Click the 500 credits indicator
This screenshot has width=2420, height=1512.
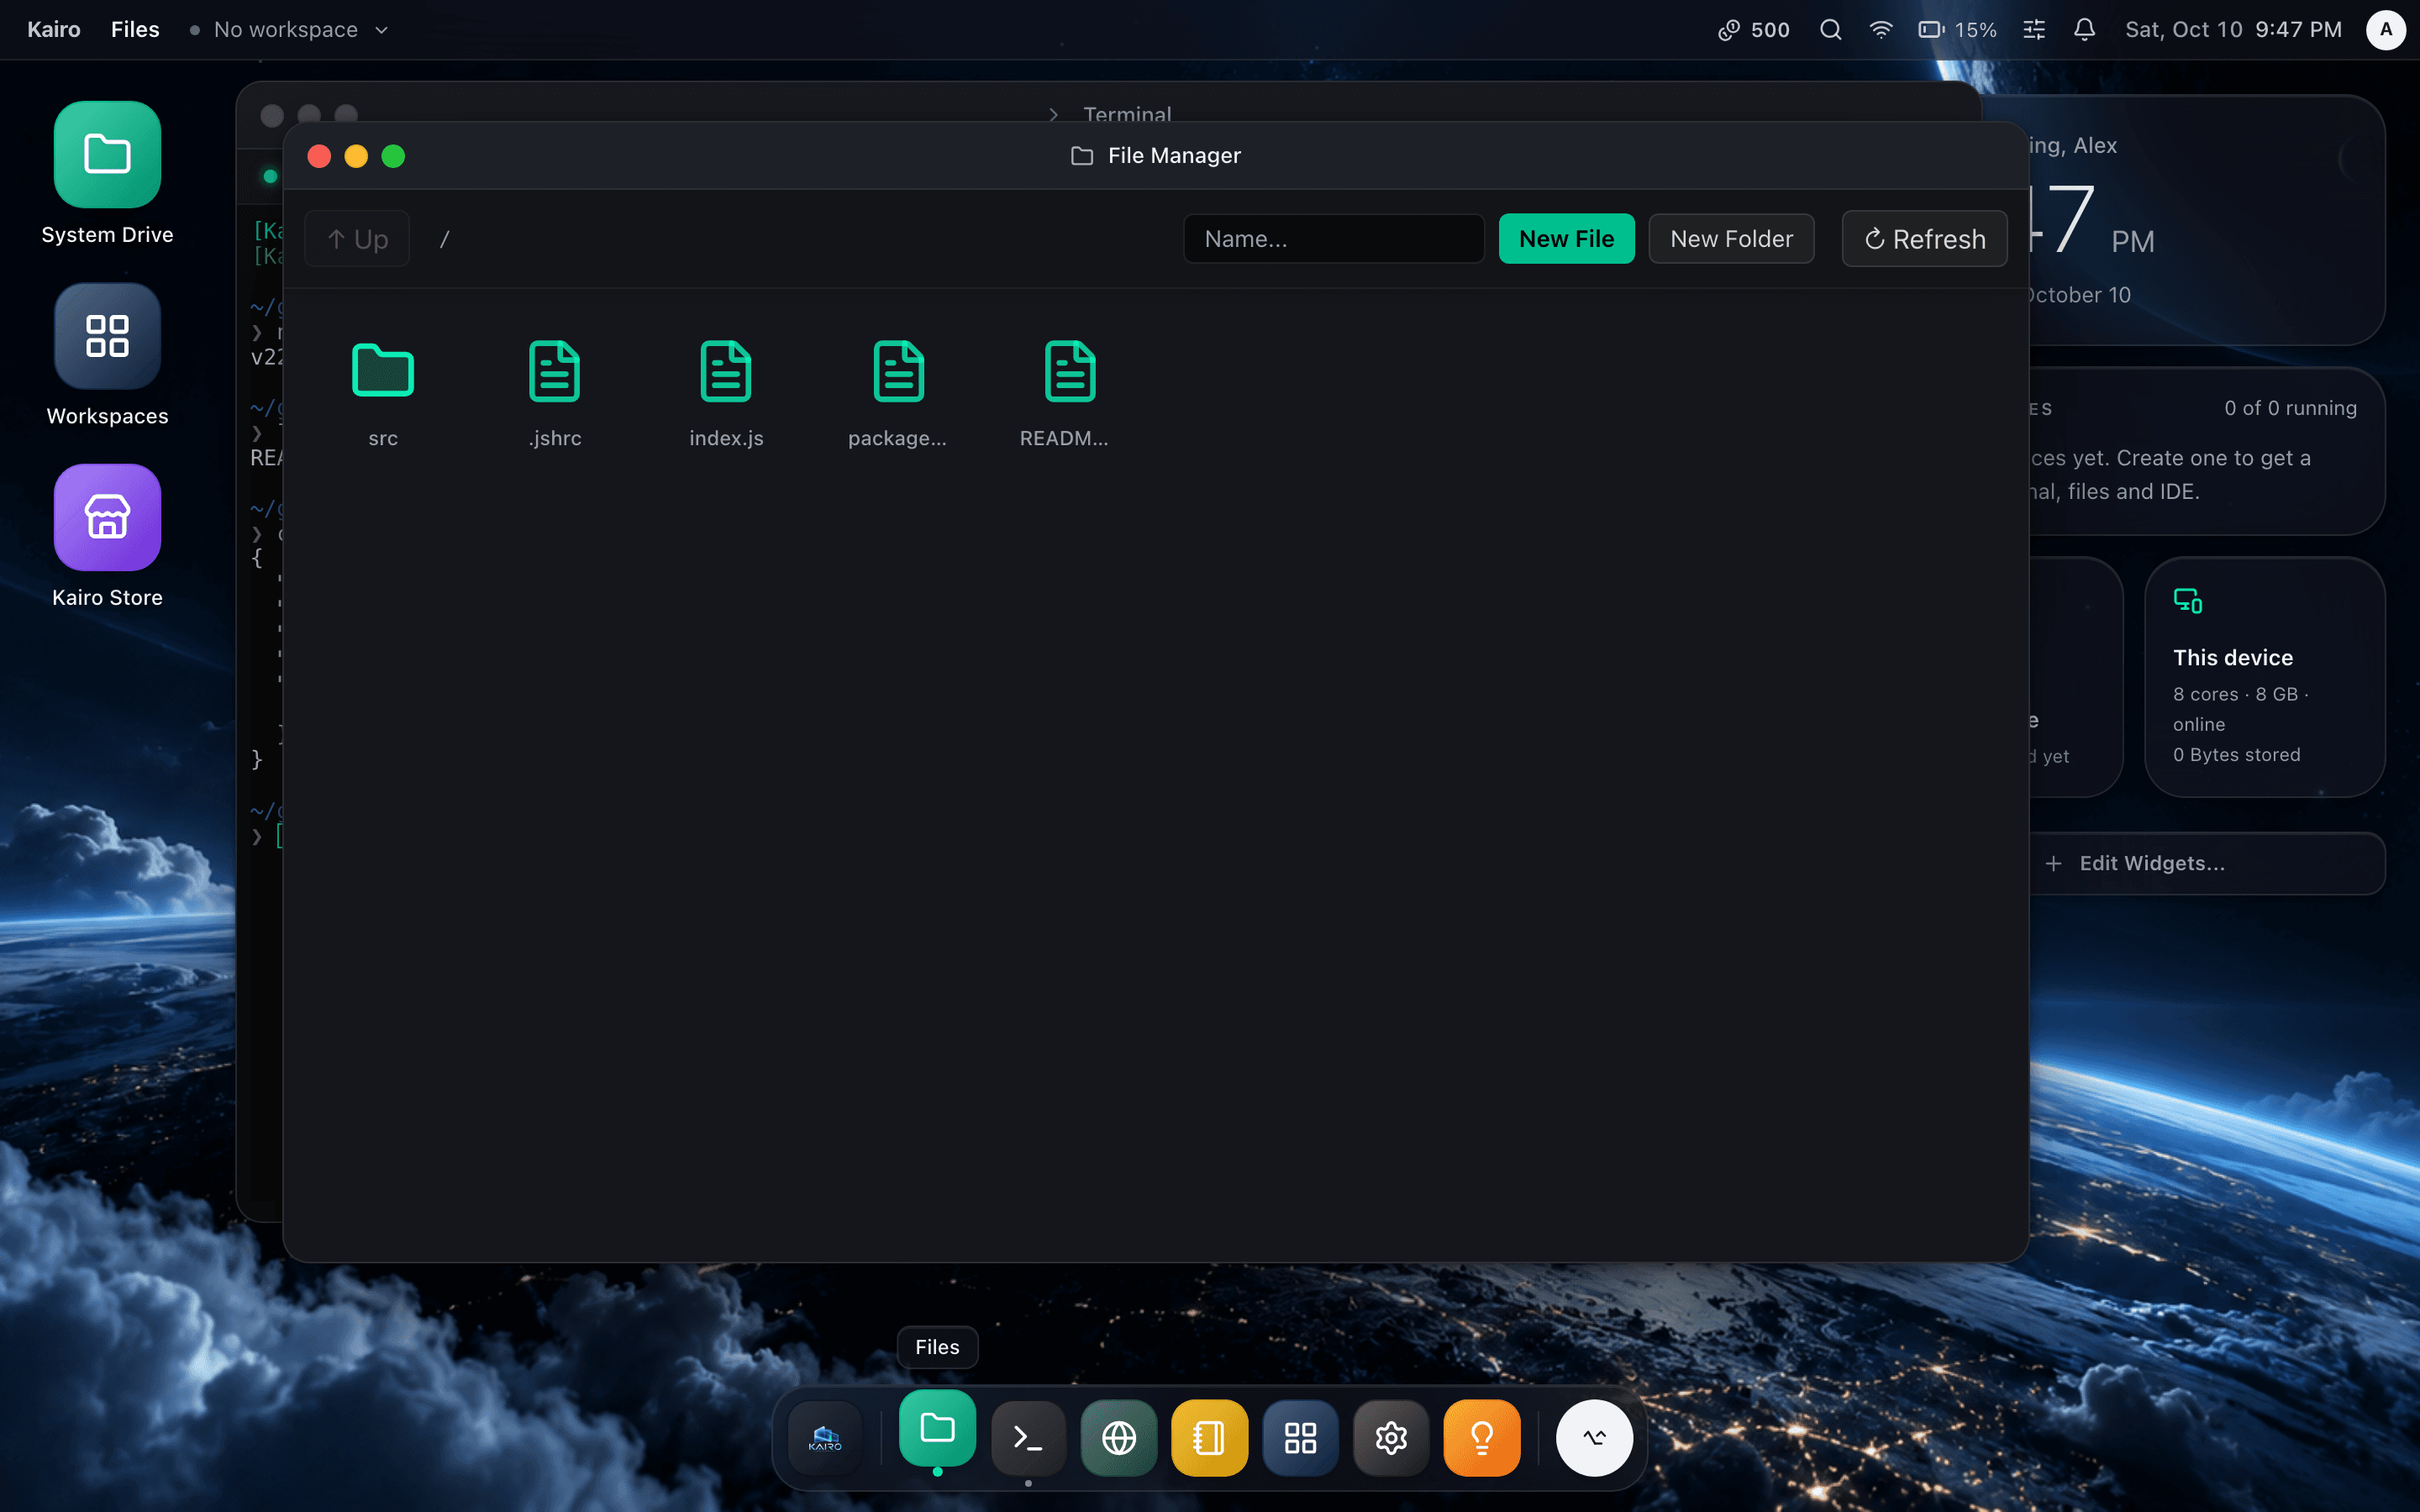1754,29
